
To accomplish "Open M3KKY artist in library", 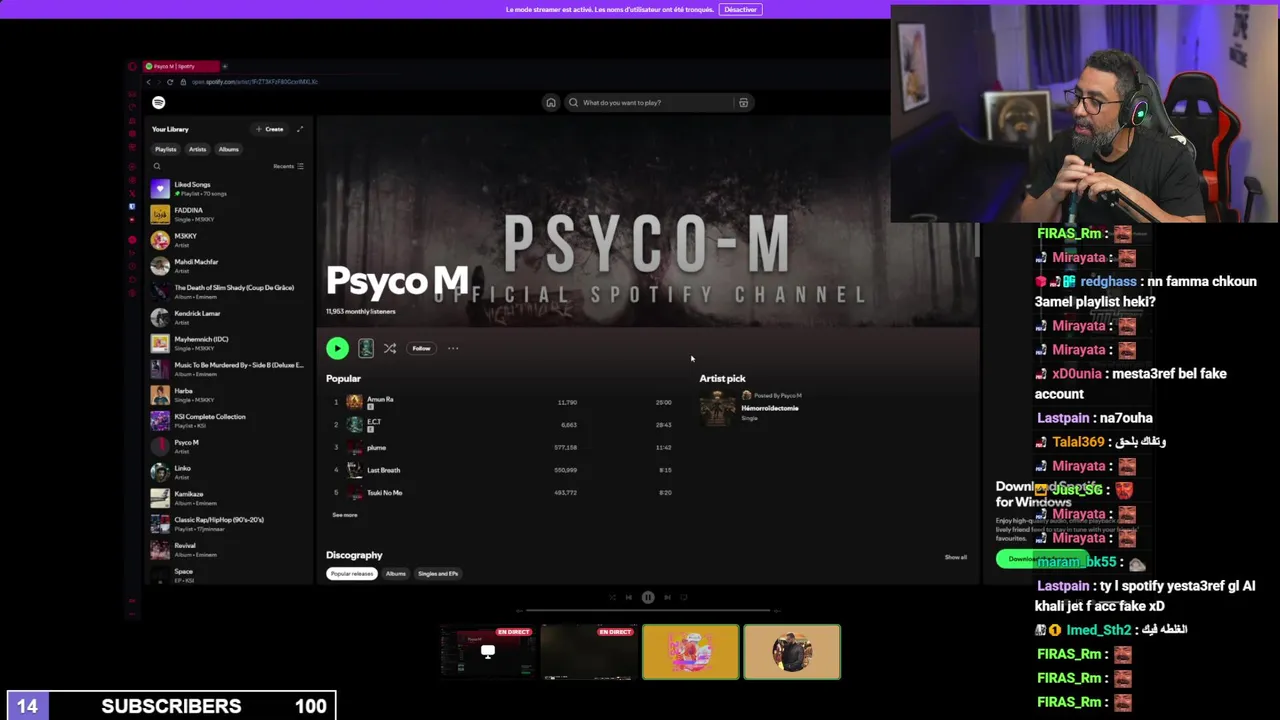I will 228,240.
